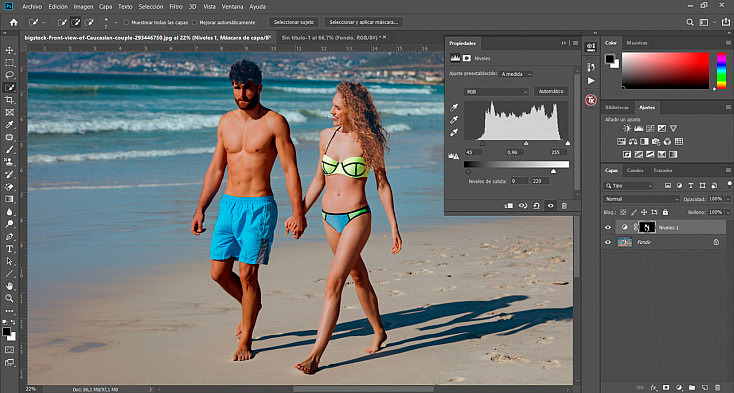Delete the adjustment layer from Propiedades

[x=564, y=205]
